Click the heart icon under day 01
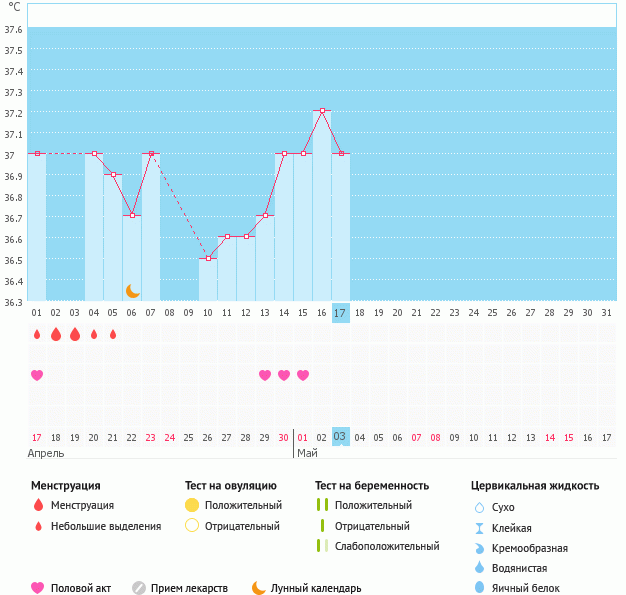This screenshot has height=595, width=626. pos(37,375)
